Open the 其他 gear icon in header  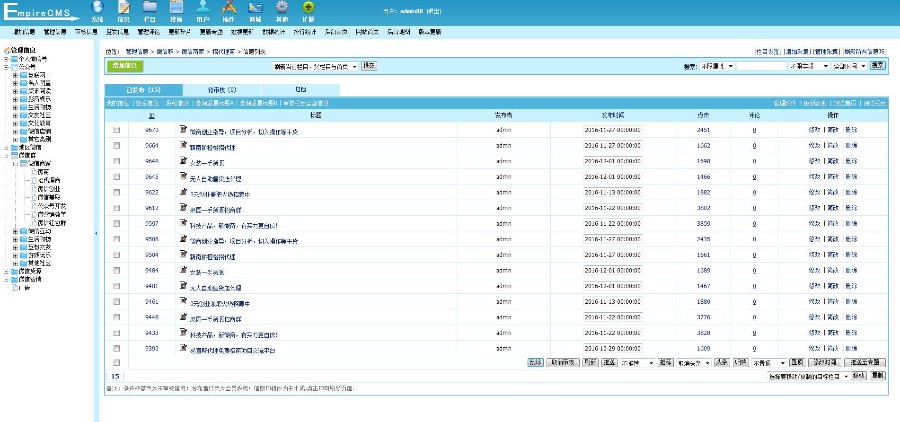coord(282,7)
